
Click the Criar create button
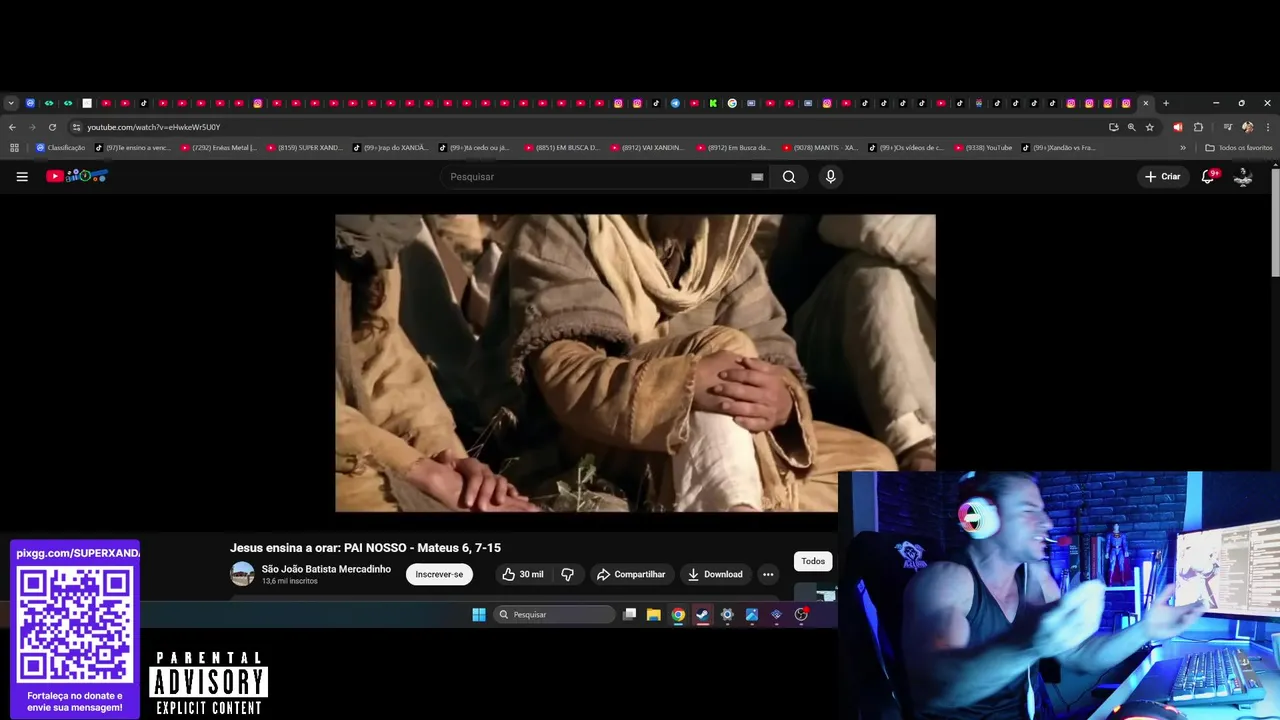click(1163, 177)
